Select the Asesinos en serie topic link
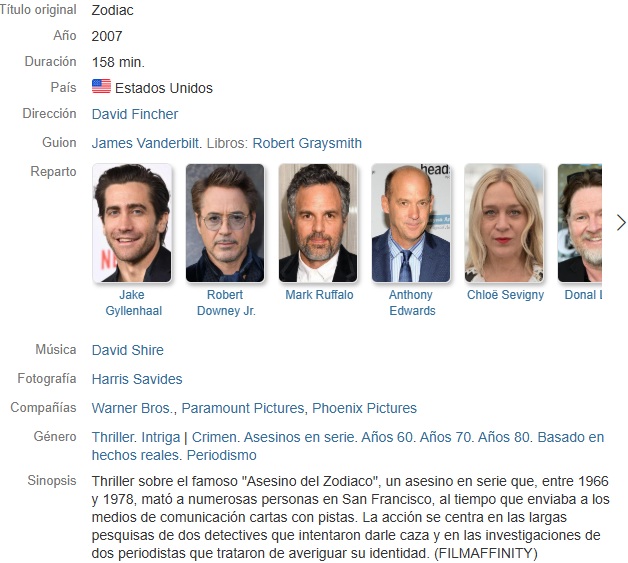This screenshot has width=628, height=563. (x=299, y=437)
